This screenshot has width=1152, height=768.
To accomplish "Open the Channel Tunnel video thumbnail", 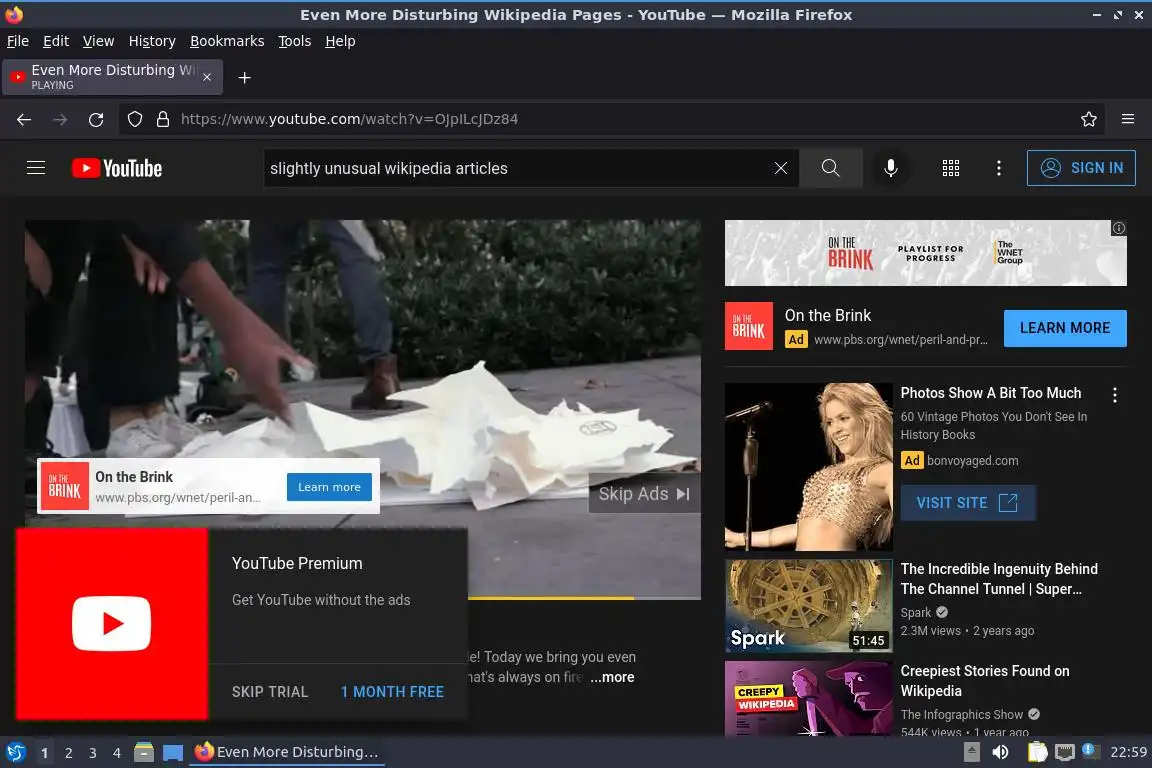I will pos(808,606).
